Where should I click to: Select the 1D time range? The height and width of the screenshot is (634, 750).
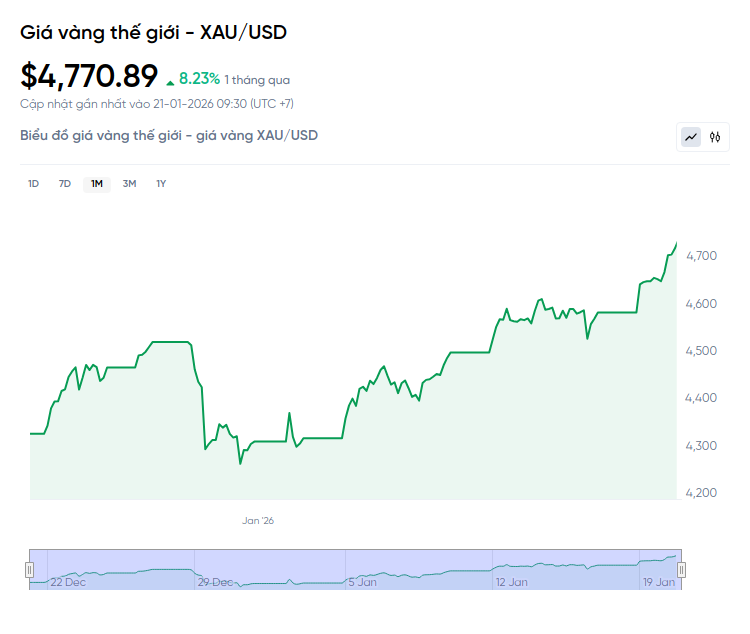point(33,183)
